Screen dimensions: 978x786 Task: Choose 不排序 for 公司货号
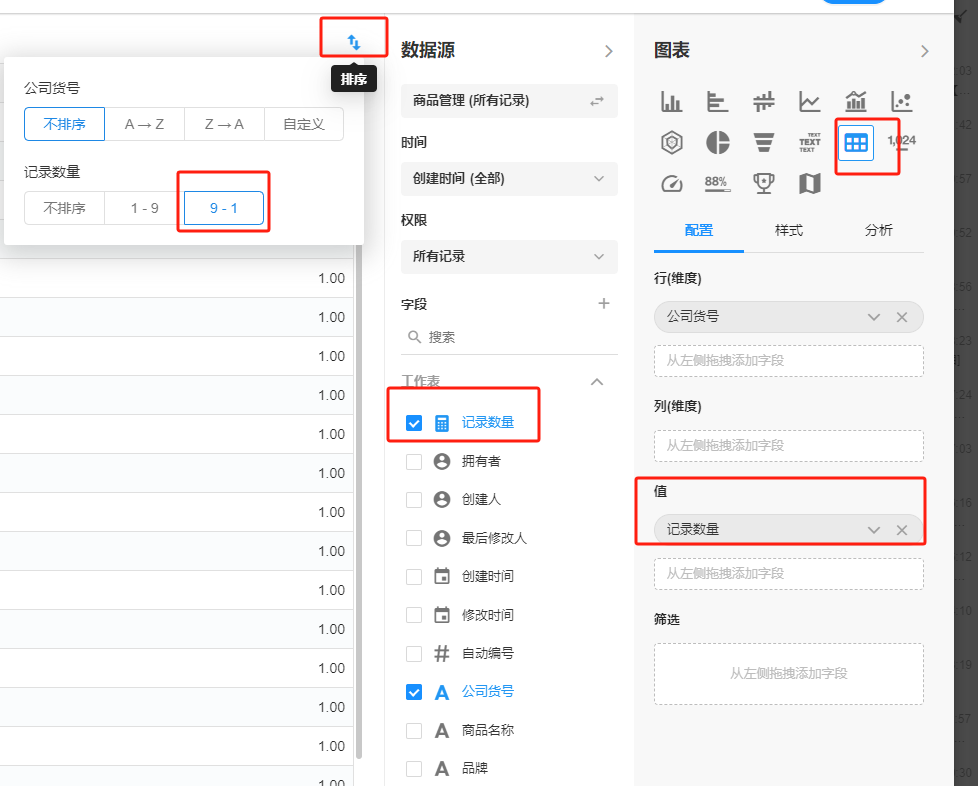[64, 124]
